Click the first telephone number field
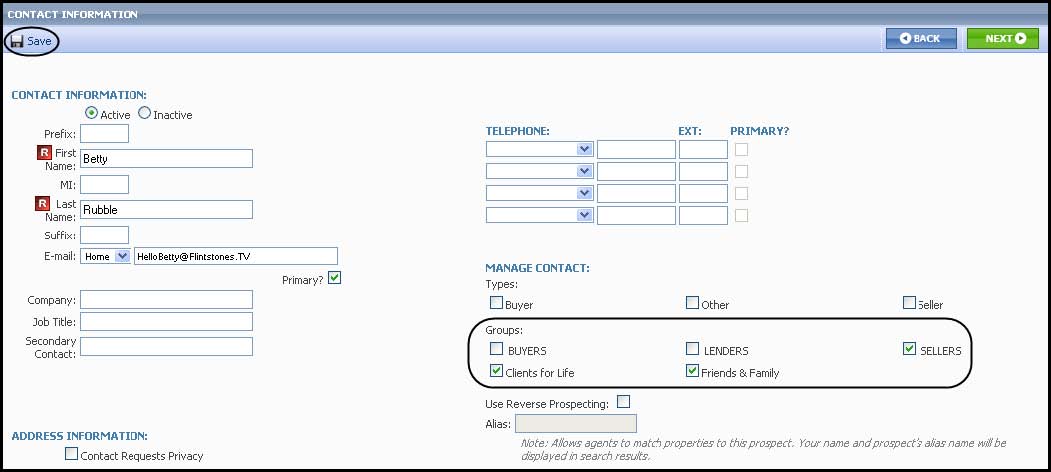This screenshot has width=1051, height=472. [637, 150]
